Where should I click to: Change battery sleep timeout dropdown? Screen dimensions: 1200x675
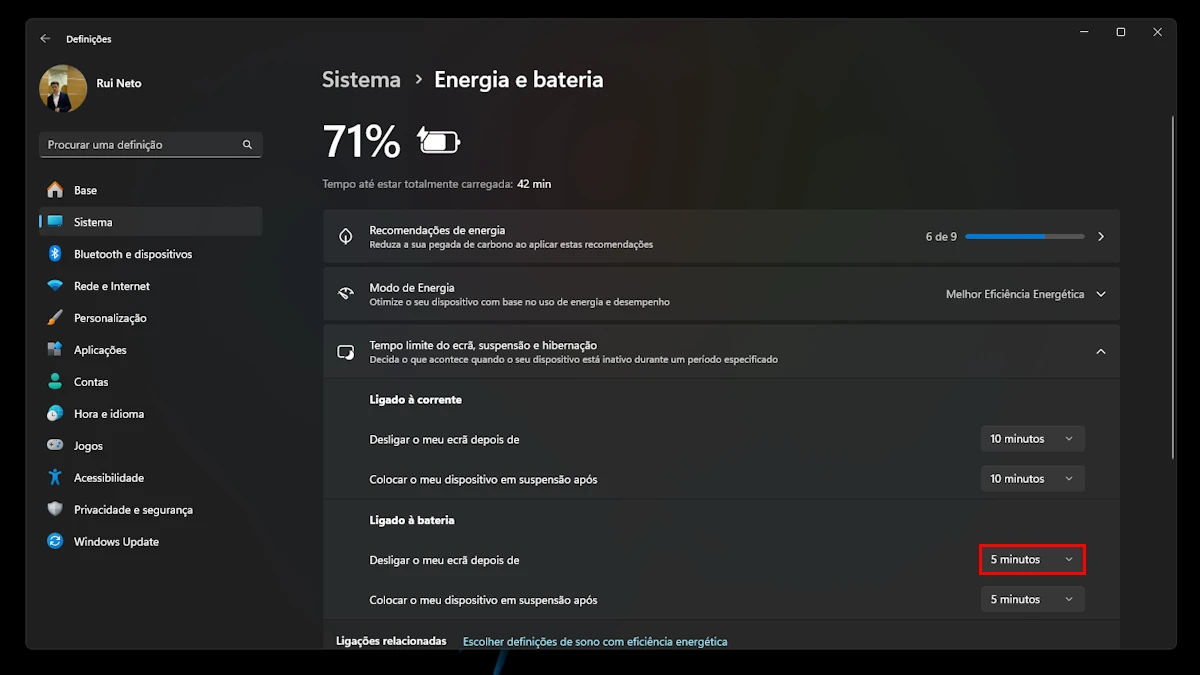(x=1032, y=600)
